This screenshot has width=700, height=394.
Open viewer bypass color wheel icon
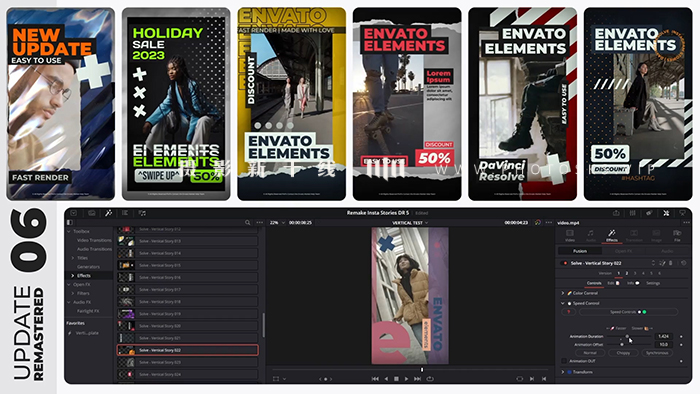(538, 222)
